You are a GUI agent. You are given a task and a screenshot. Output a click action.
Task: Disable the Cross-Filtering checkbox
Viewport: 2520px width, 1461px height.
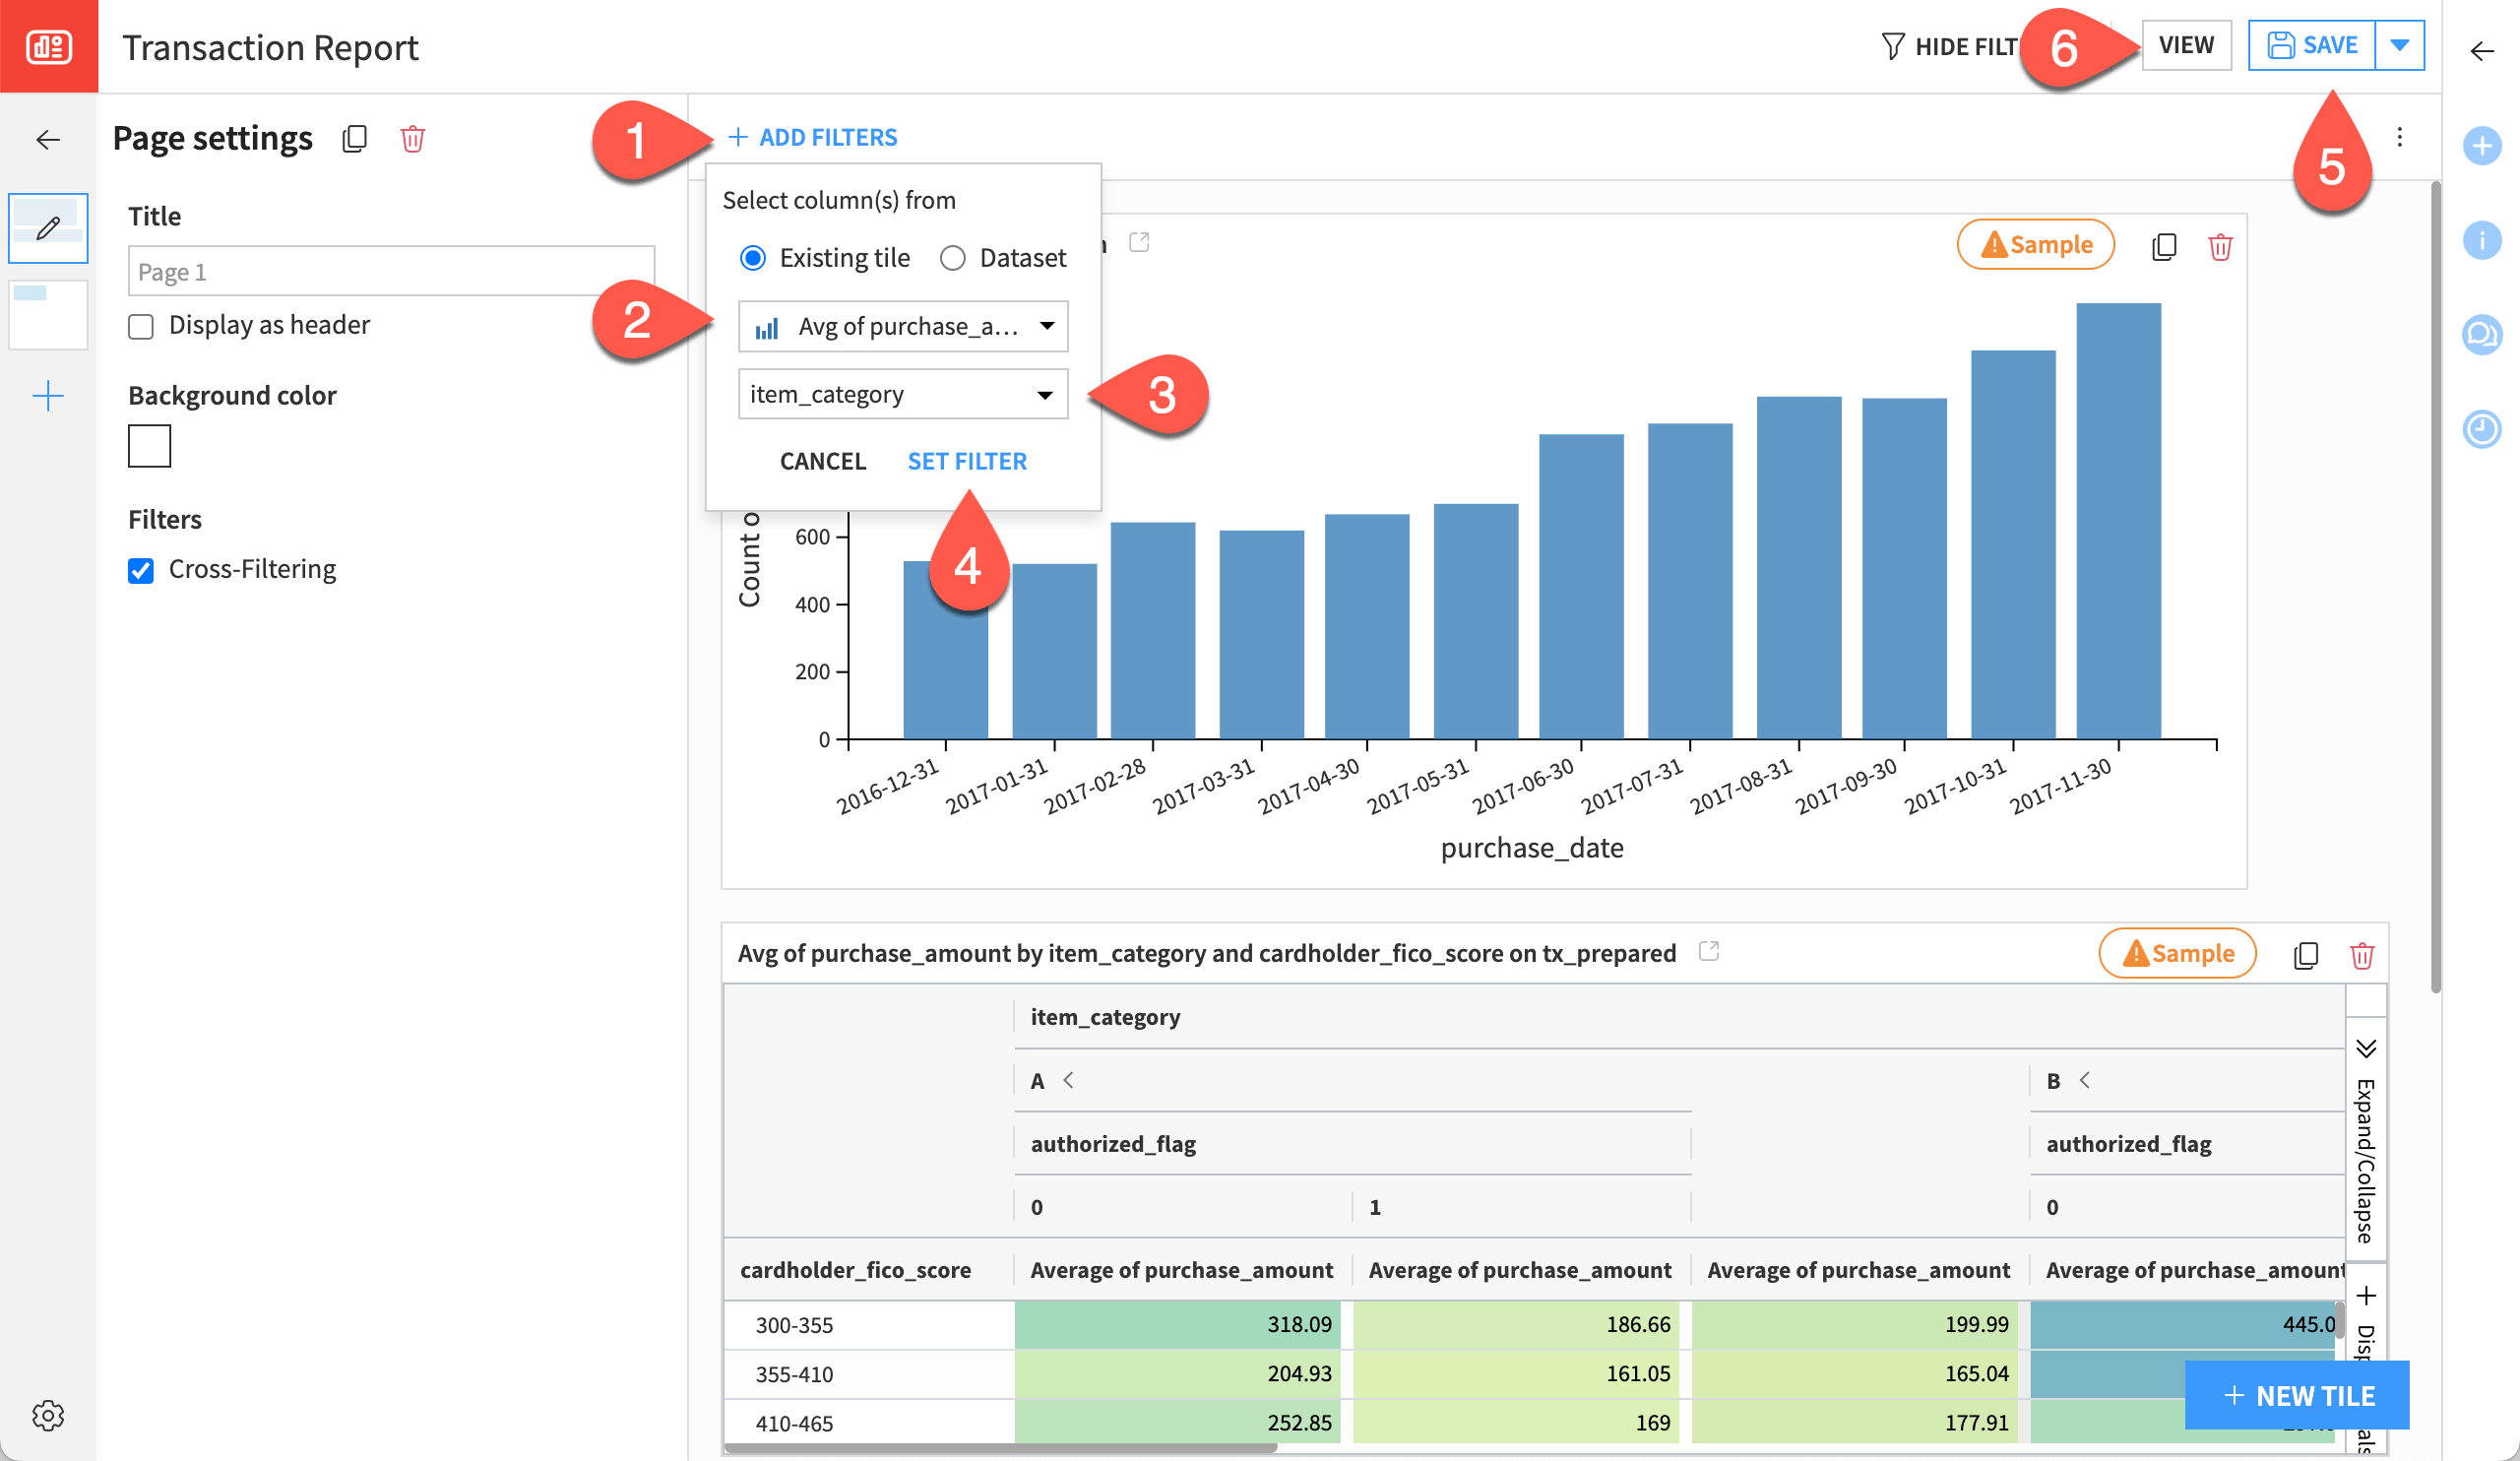click(x=141, y=570)
